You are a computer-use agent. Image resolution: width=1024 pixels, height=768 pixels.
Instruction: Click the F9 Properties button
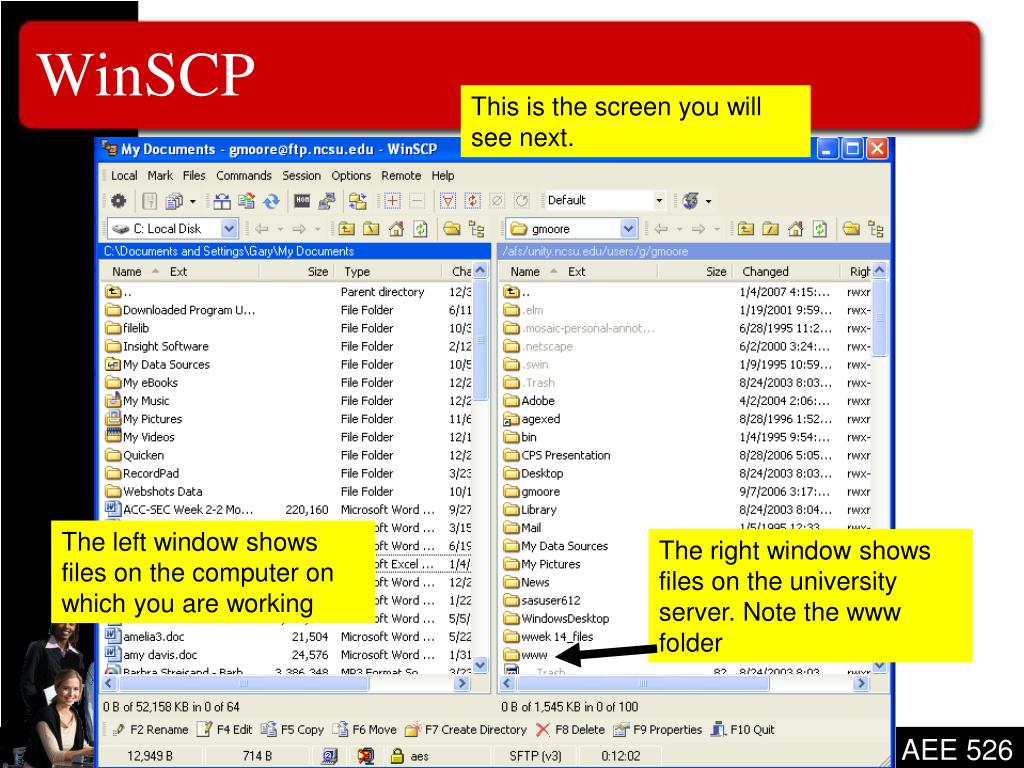pos(658,729)
